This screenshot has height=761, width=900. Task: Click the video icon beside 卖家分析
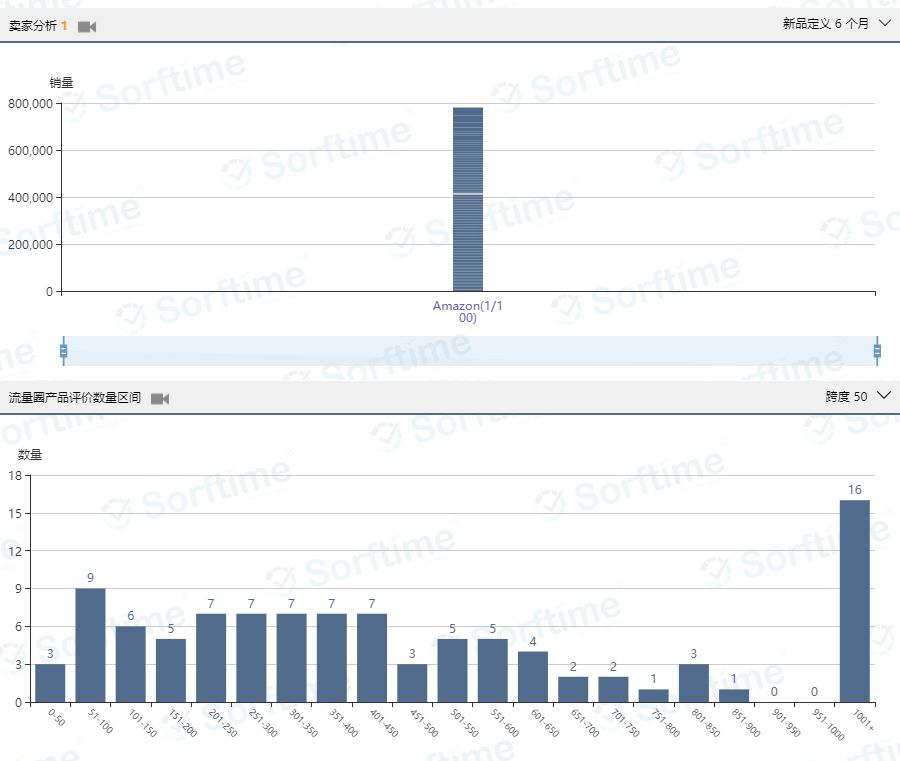87,27
